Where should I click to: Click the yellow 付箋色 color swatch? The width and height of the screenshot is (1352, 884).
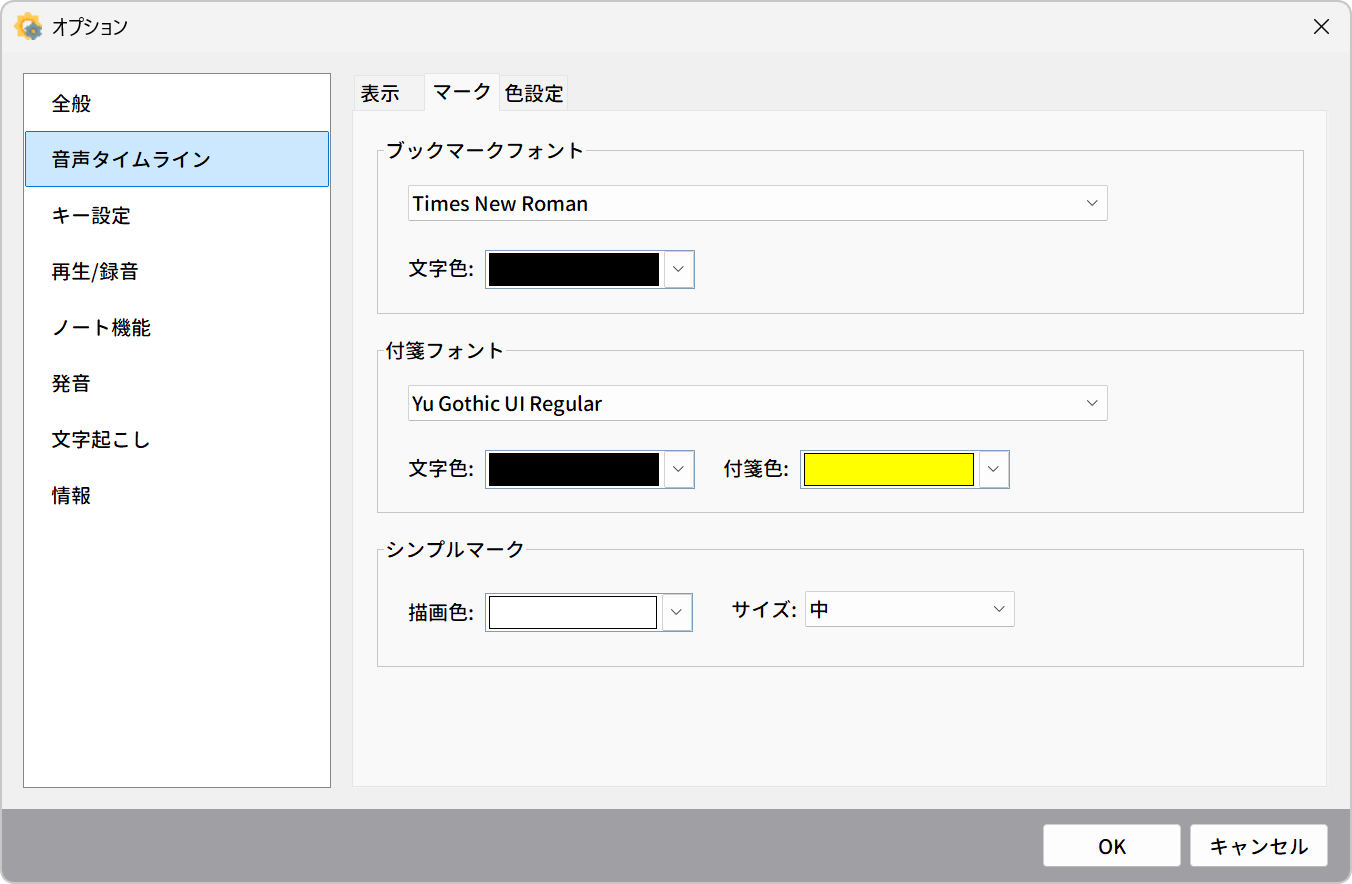[889, 470]
